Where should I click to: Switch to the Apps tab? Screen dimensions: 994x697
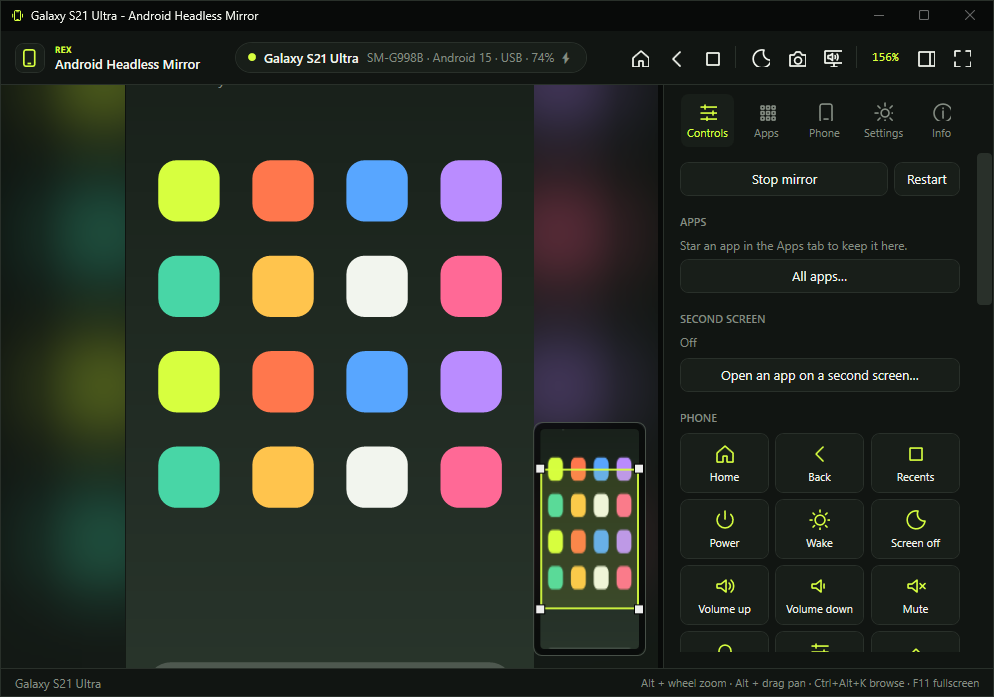click(766, 121)
